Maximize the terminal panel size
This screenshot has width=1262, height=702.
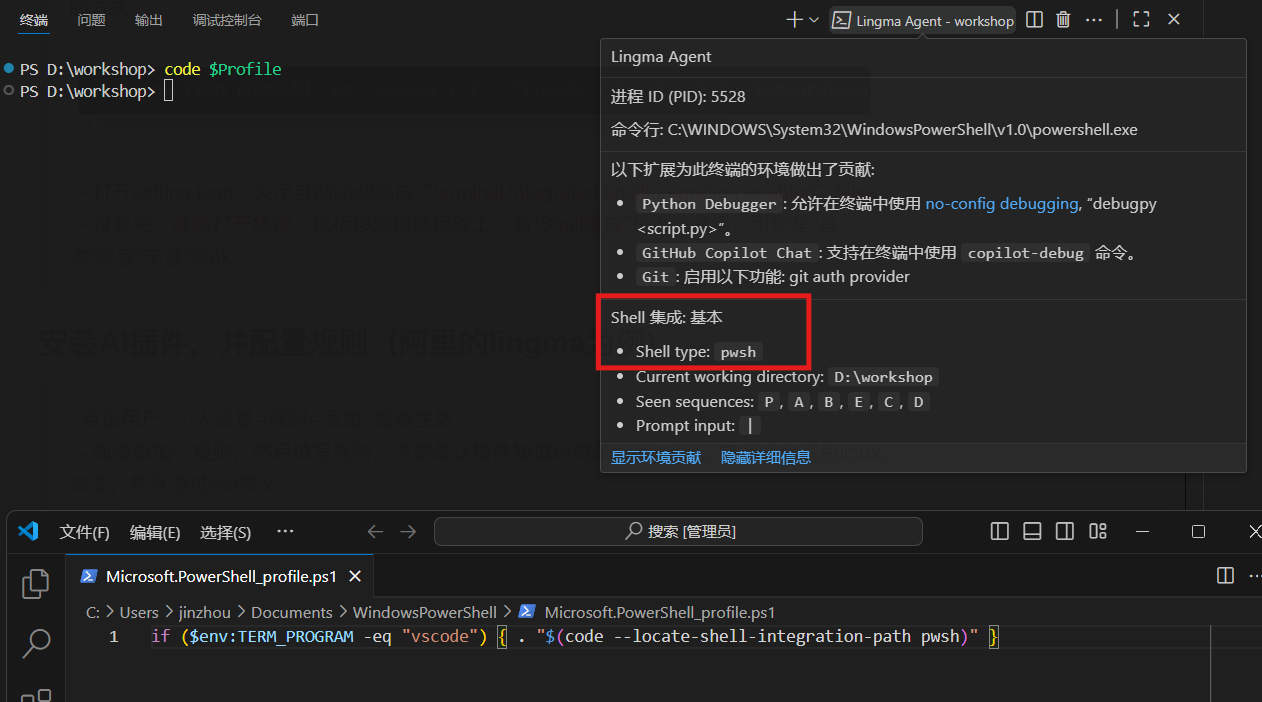pos(1141,19)
